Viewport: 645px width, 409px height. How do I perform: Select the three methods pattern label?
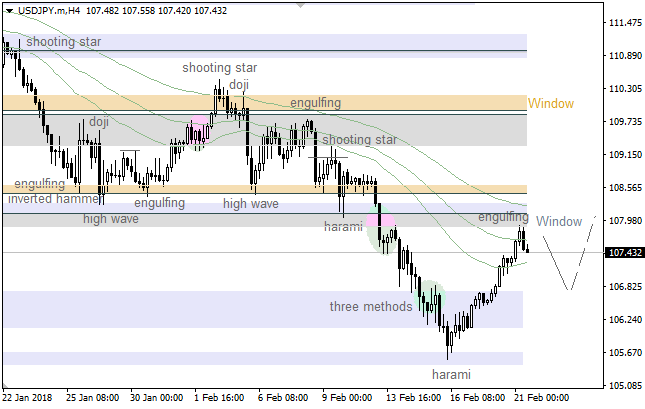tap(370, 306)
